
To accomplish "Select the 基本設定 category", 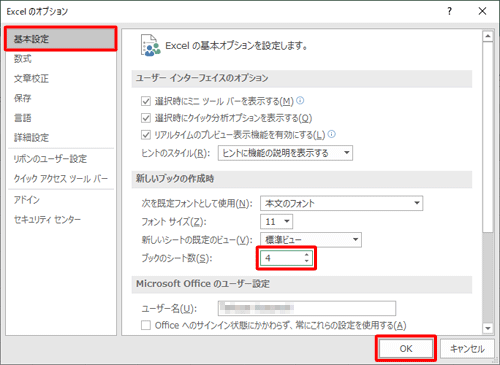I will 61,39.
